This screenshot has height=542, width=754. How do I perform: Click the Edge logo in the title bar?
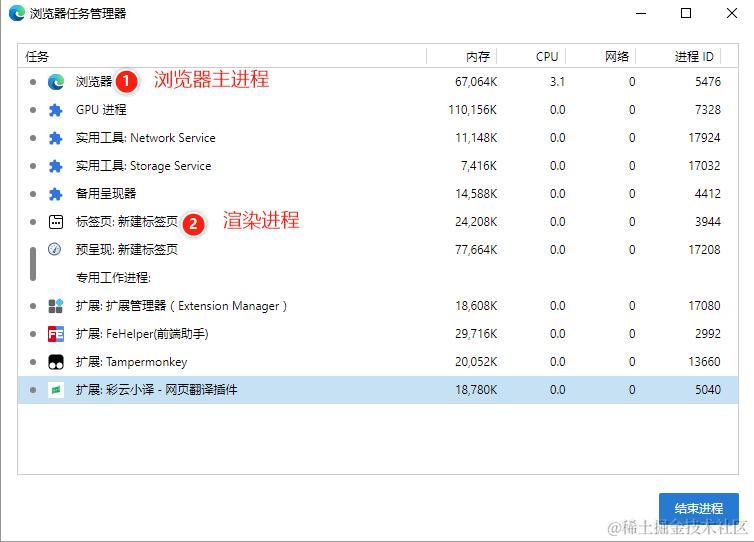pos(17,13)
